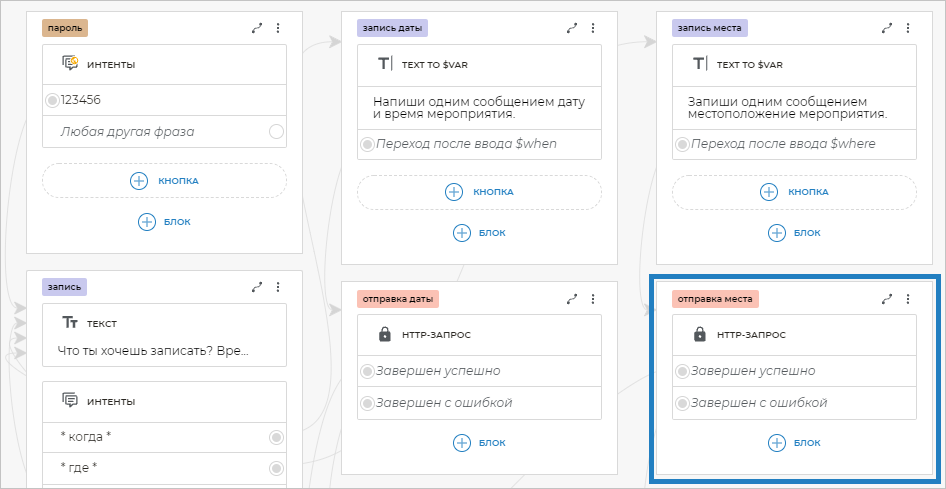Click intents icon in «пароль» card

tap(70, 64)
